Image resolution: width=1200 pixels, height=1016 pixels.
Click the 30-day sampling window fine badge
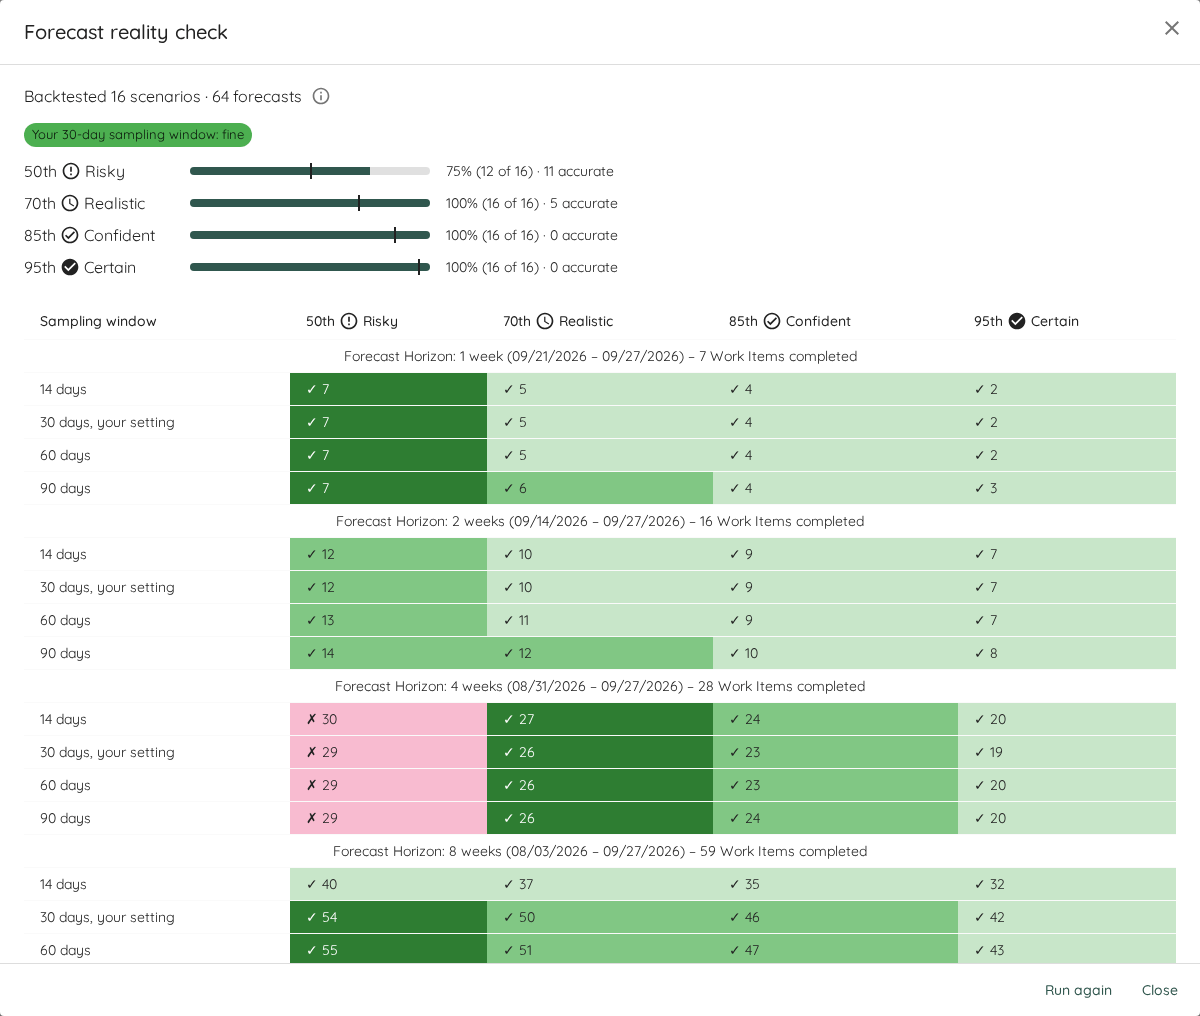click(138, 135)
